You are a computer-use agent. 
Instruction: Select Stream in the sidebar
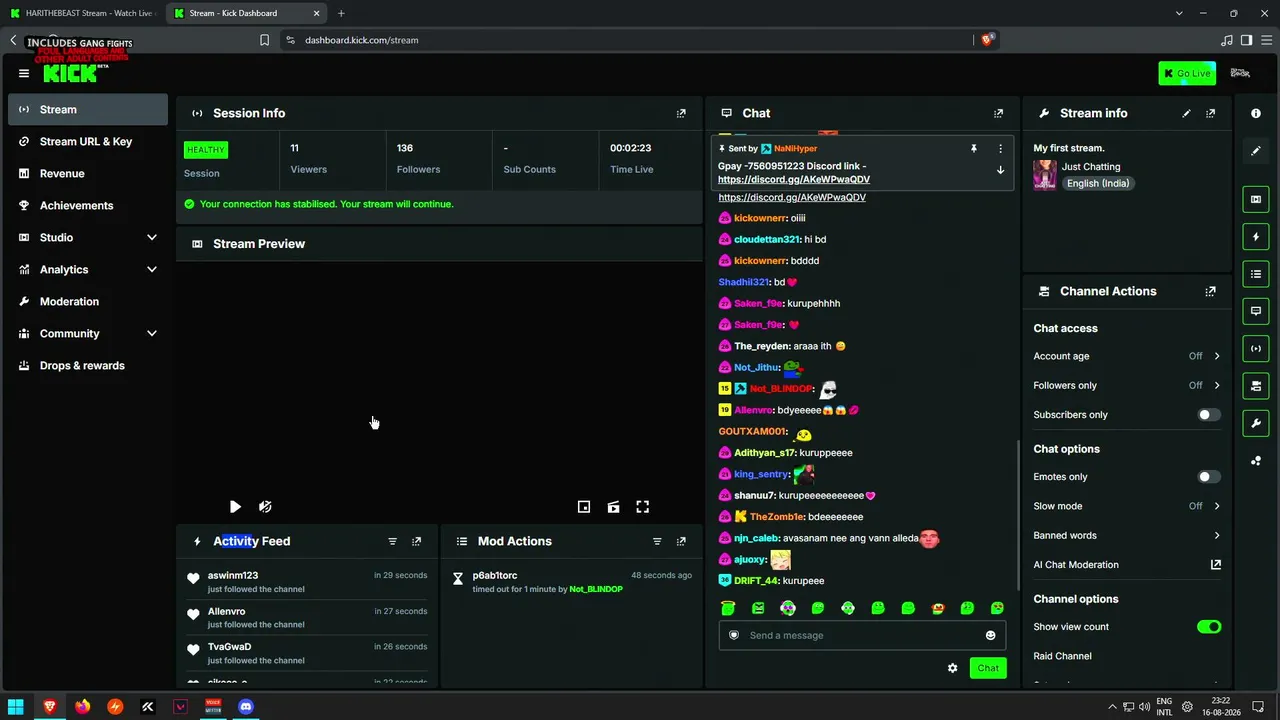88,109
